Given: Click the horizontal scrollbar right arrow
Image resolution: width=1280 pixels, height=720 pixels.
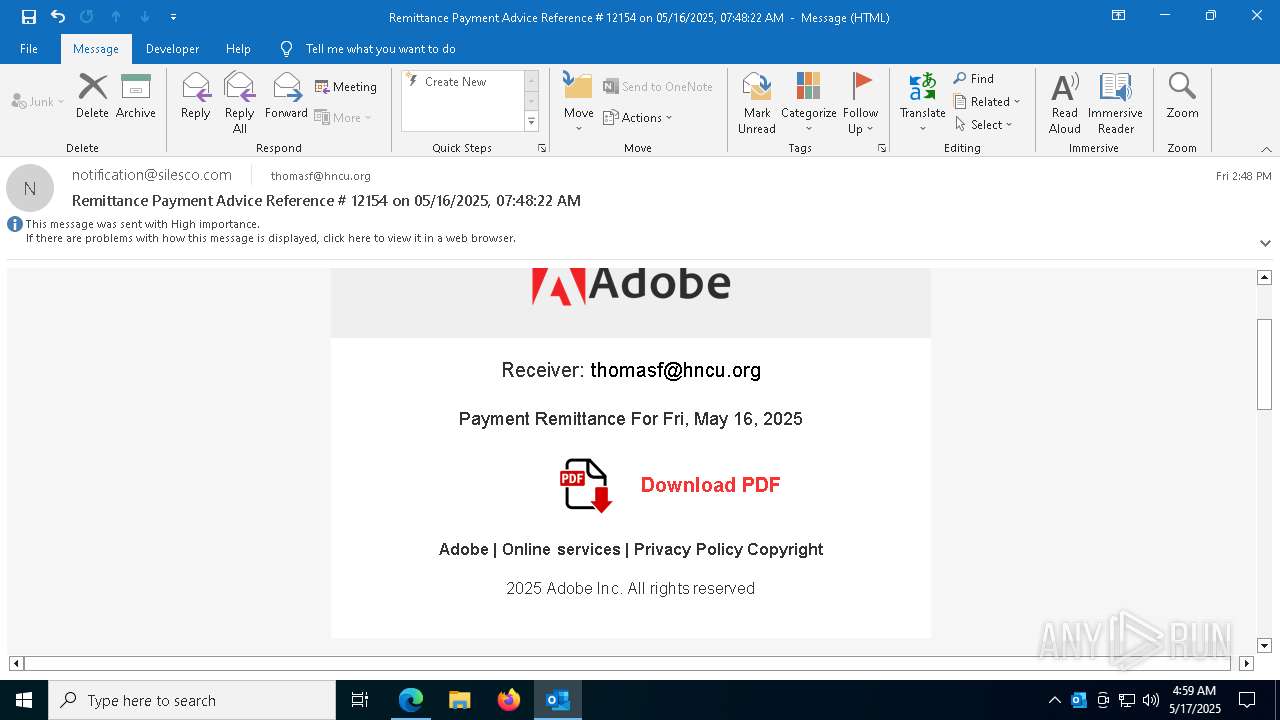Looking at the screenshot, I should [1246, 663].
